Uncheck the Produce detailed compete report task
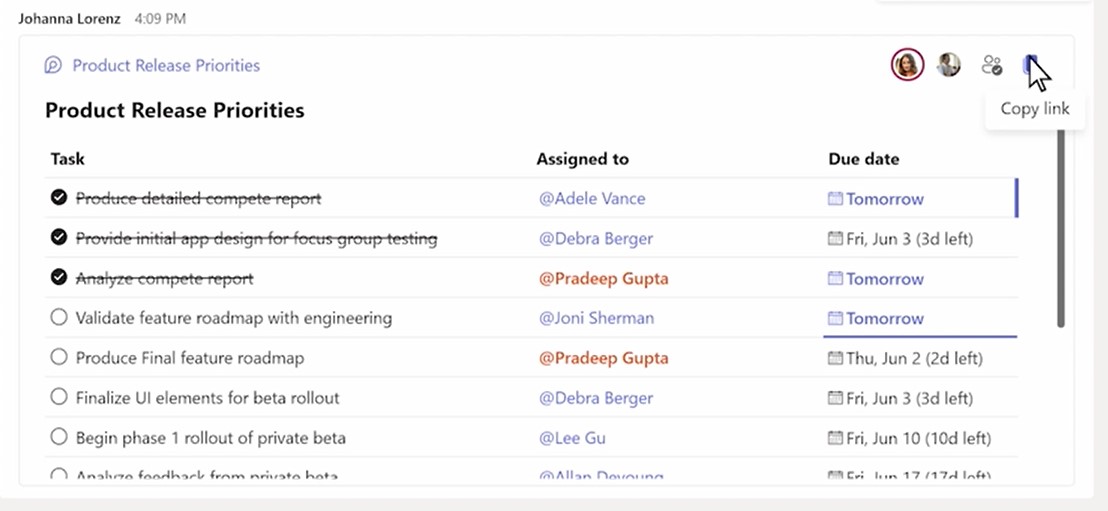Image resolution: width=1108 pixels, height=511 pixels. [59, 198]
